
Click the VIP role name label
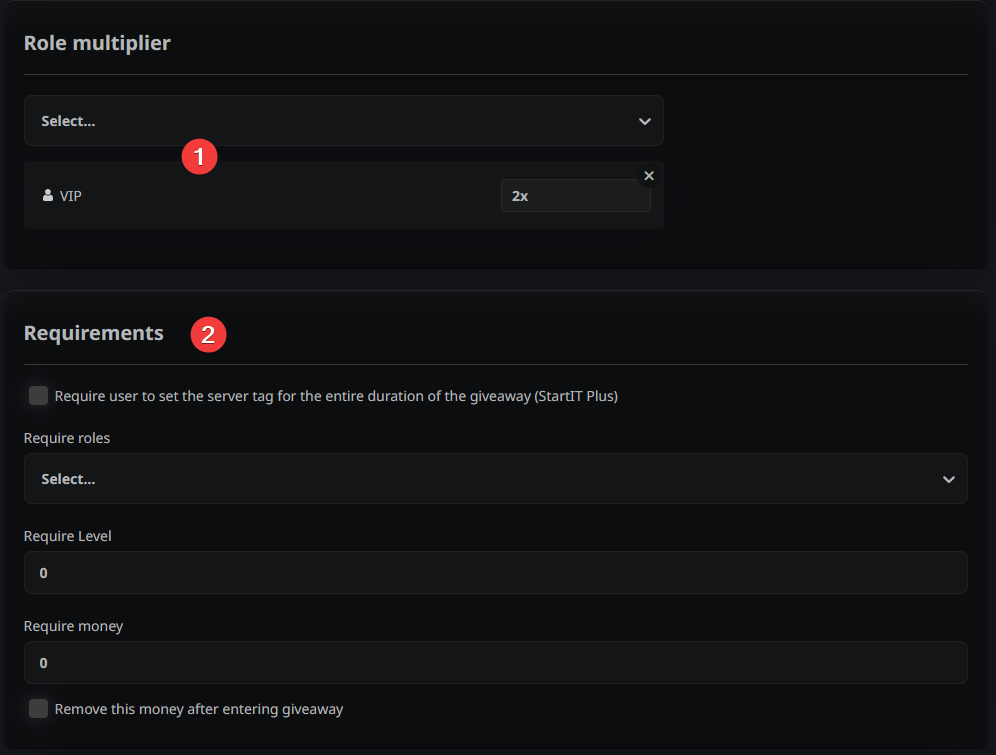pyautogui.click(x=71, y=196)
